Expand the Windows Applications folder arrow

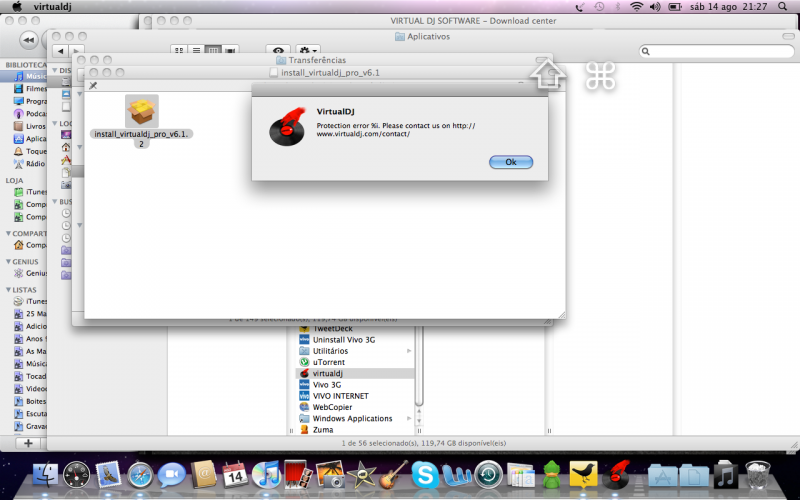point(409,418)
